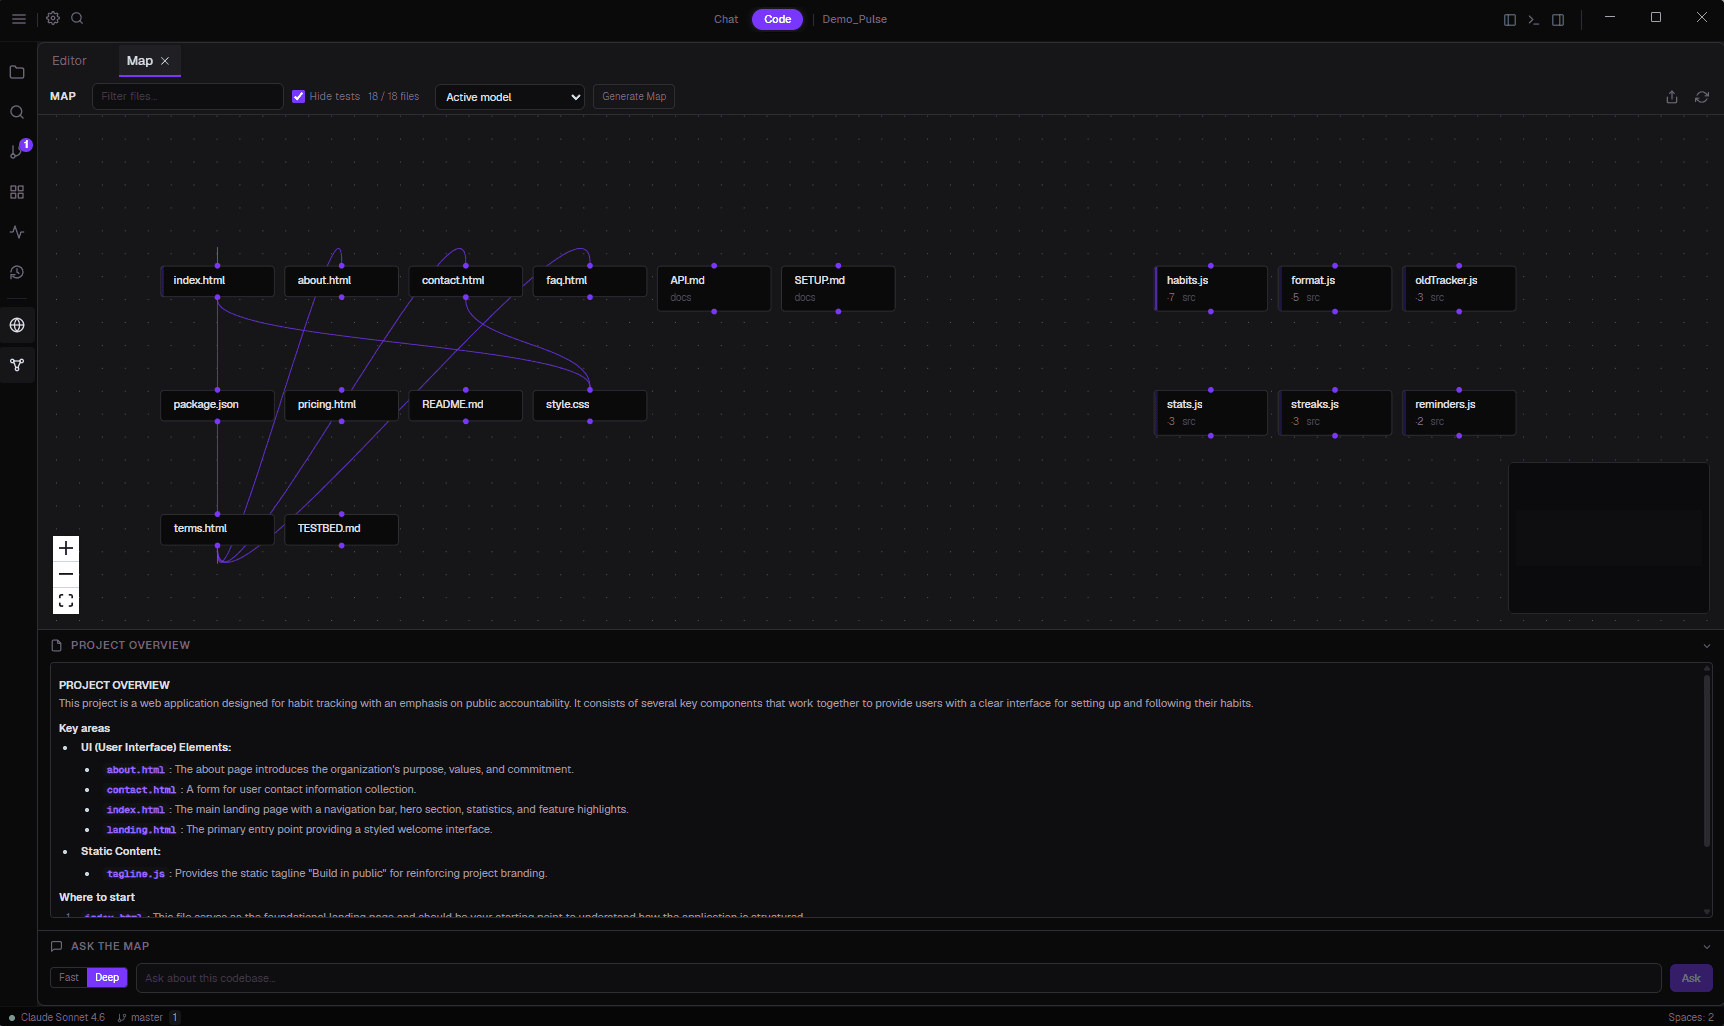Click the search icon in title bar
The width and height of the screenshot is (1724, 1026).
pyautogui.click(x=77, y=18)
